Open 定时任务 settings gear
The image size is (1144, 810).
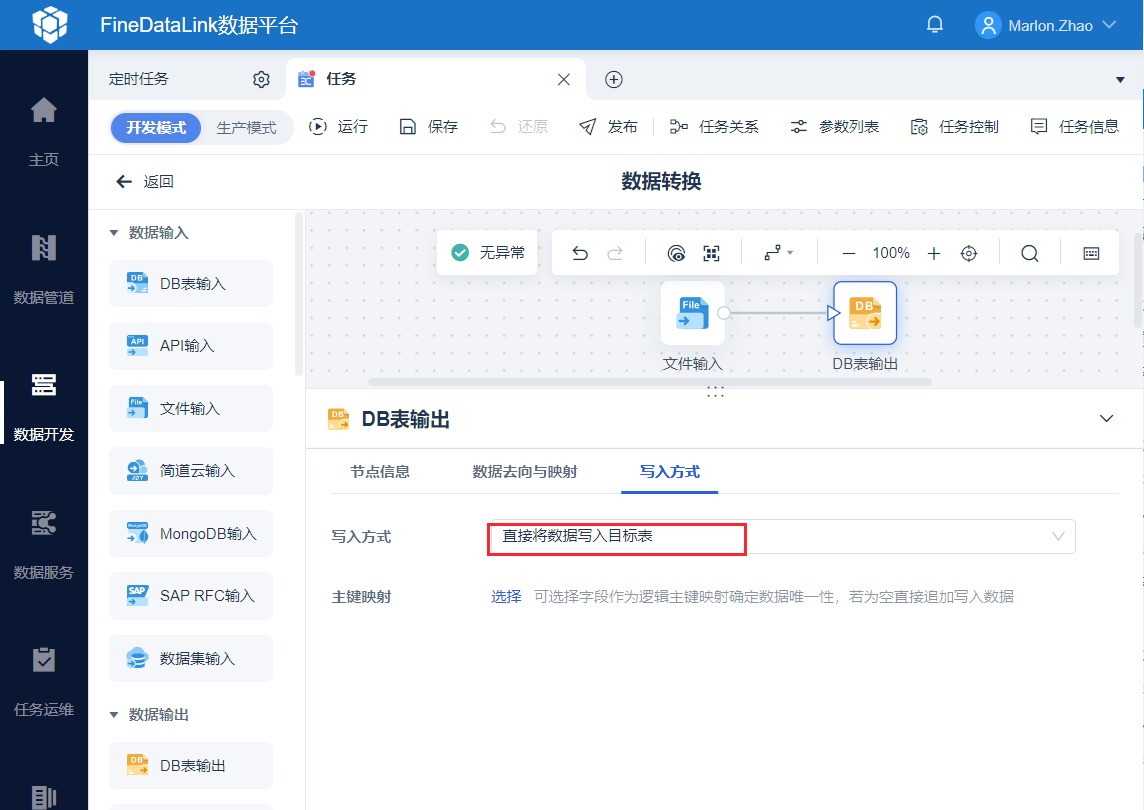tap(261, 80)
